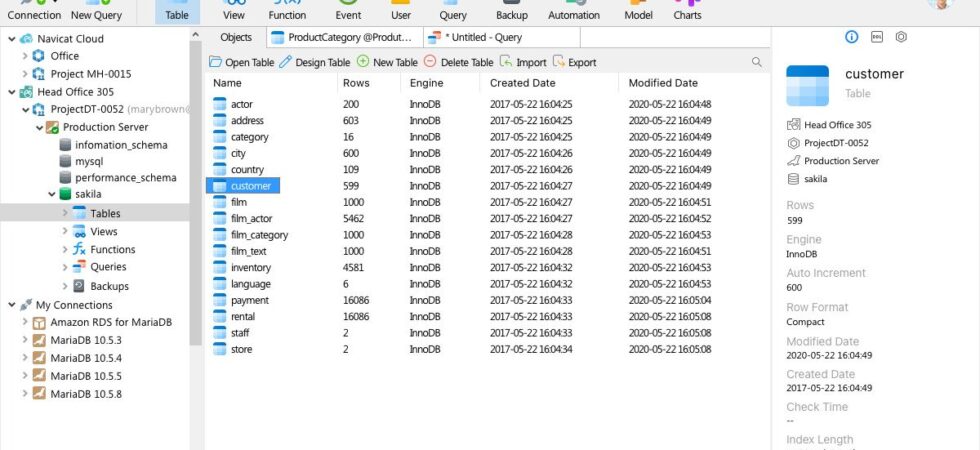Screen dimensions: 980x450
Task: Collapse the Navicat Cloud group
Action: click(12, 39)
